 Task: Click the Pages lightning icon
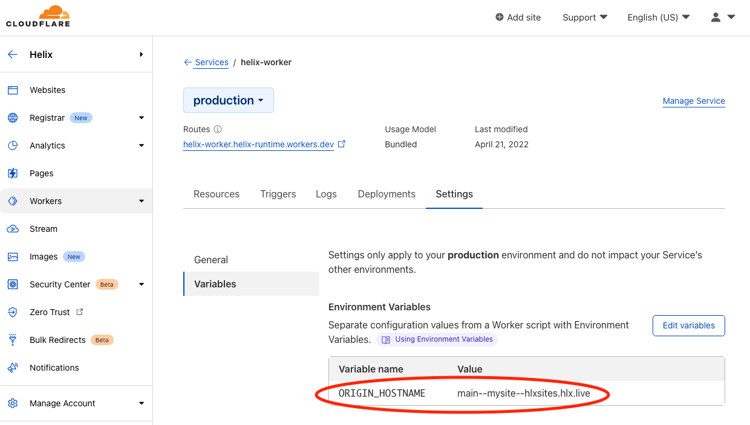[13, 173]
